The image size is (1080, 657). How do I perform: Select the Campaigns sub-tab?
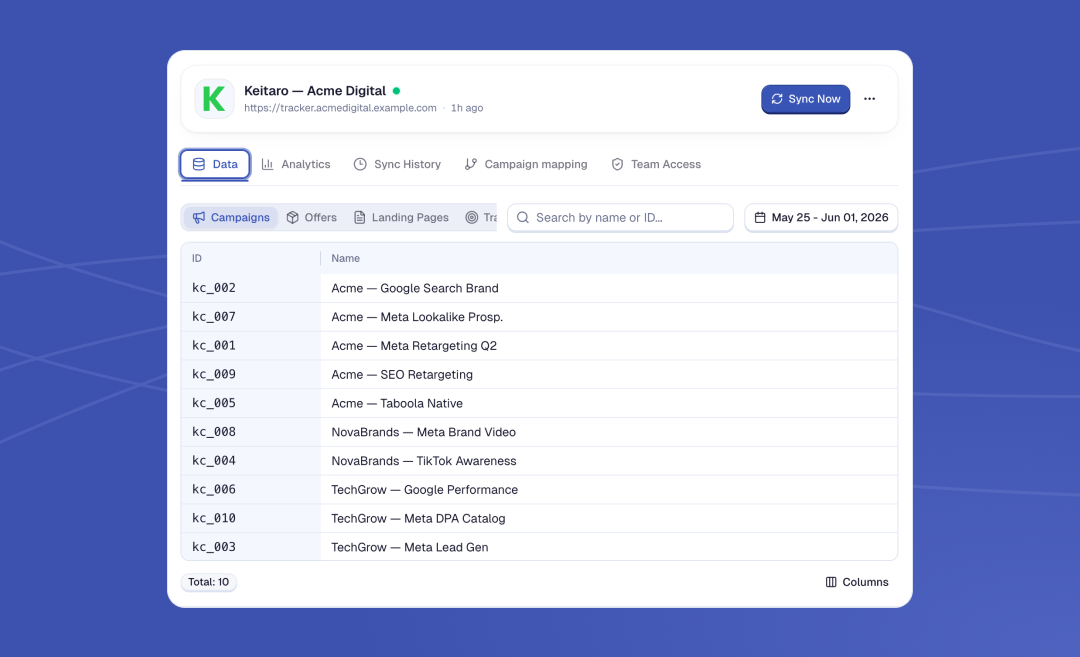click(x=231, y=218)
